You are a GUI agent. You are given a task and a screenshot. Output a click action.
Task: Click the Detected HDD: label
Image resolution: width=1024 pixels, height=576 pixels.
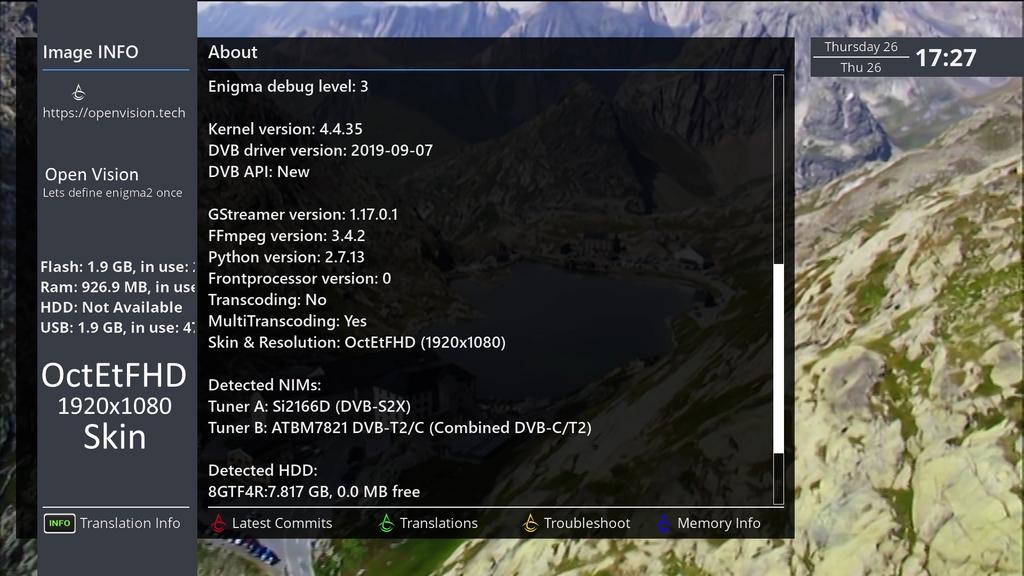263,470
